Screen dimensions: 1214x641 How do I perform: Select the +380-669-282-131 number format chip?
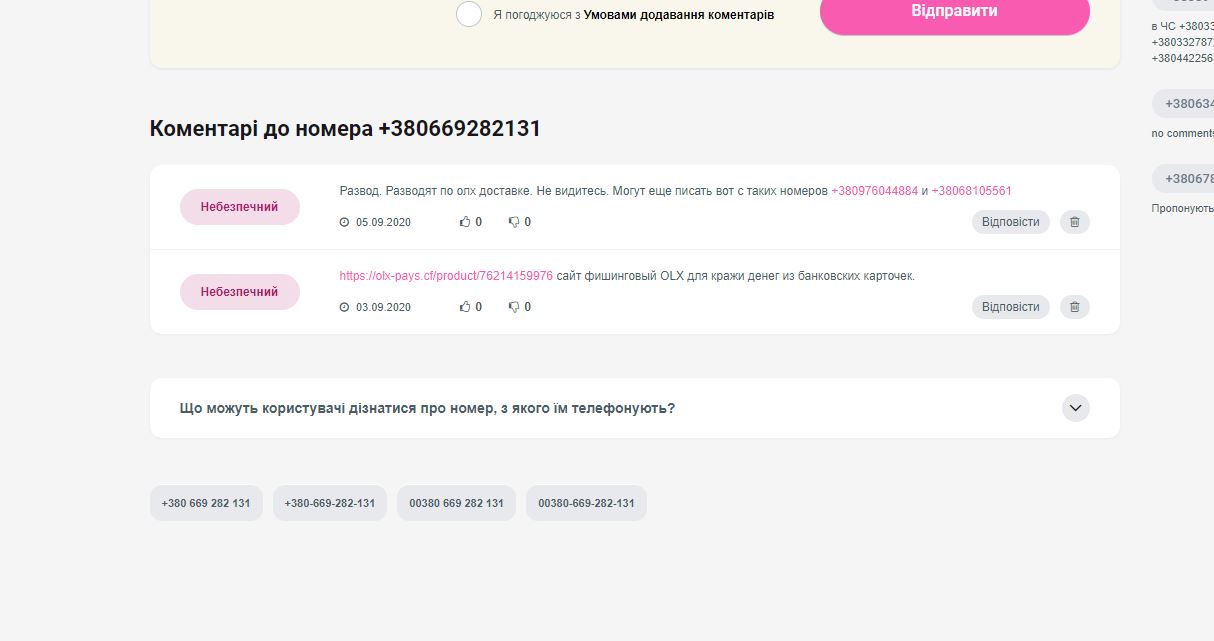(x=329, y=503)
